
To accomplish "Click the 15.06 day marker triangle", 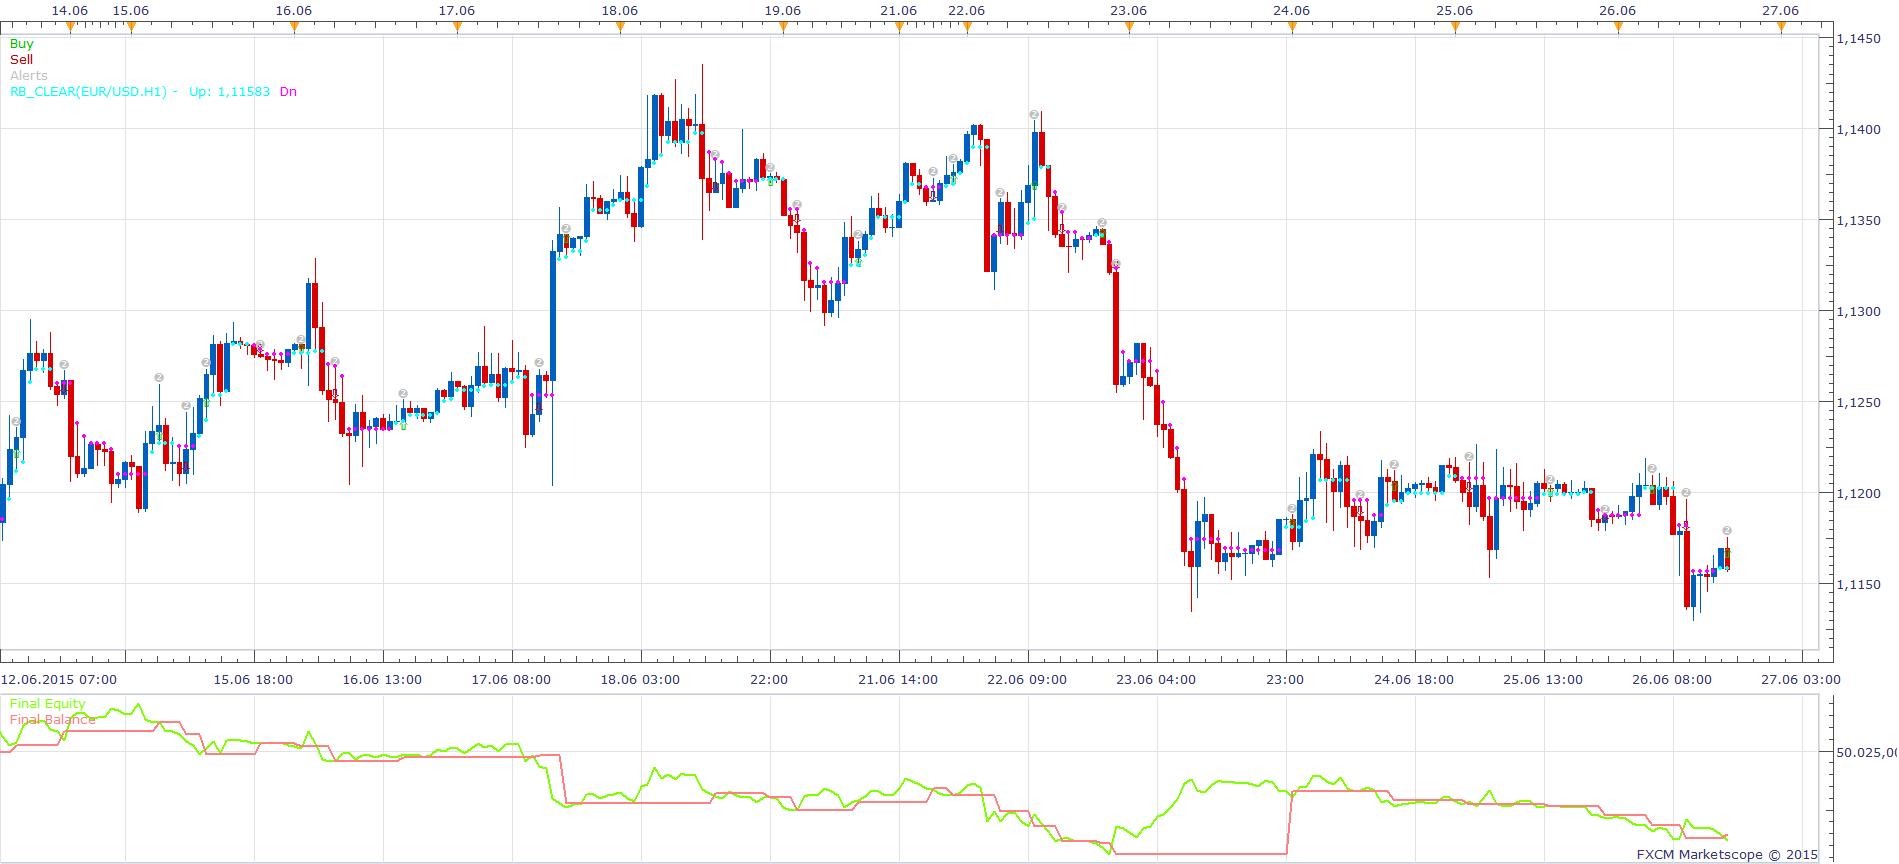I will click(131, 28).
